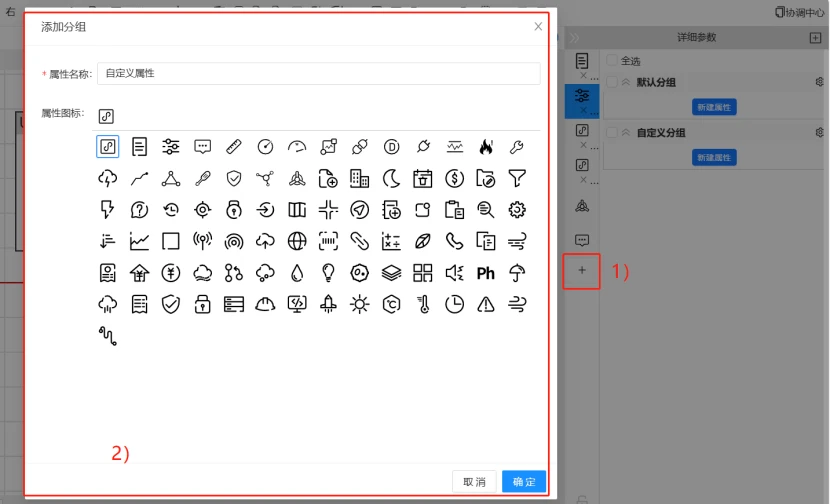Select the warning triangle icon

point(486,304)
